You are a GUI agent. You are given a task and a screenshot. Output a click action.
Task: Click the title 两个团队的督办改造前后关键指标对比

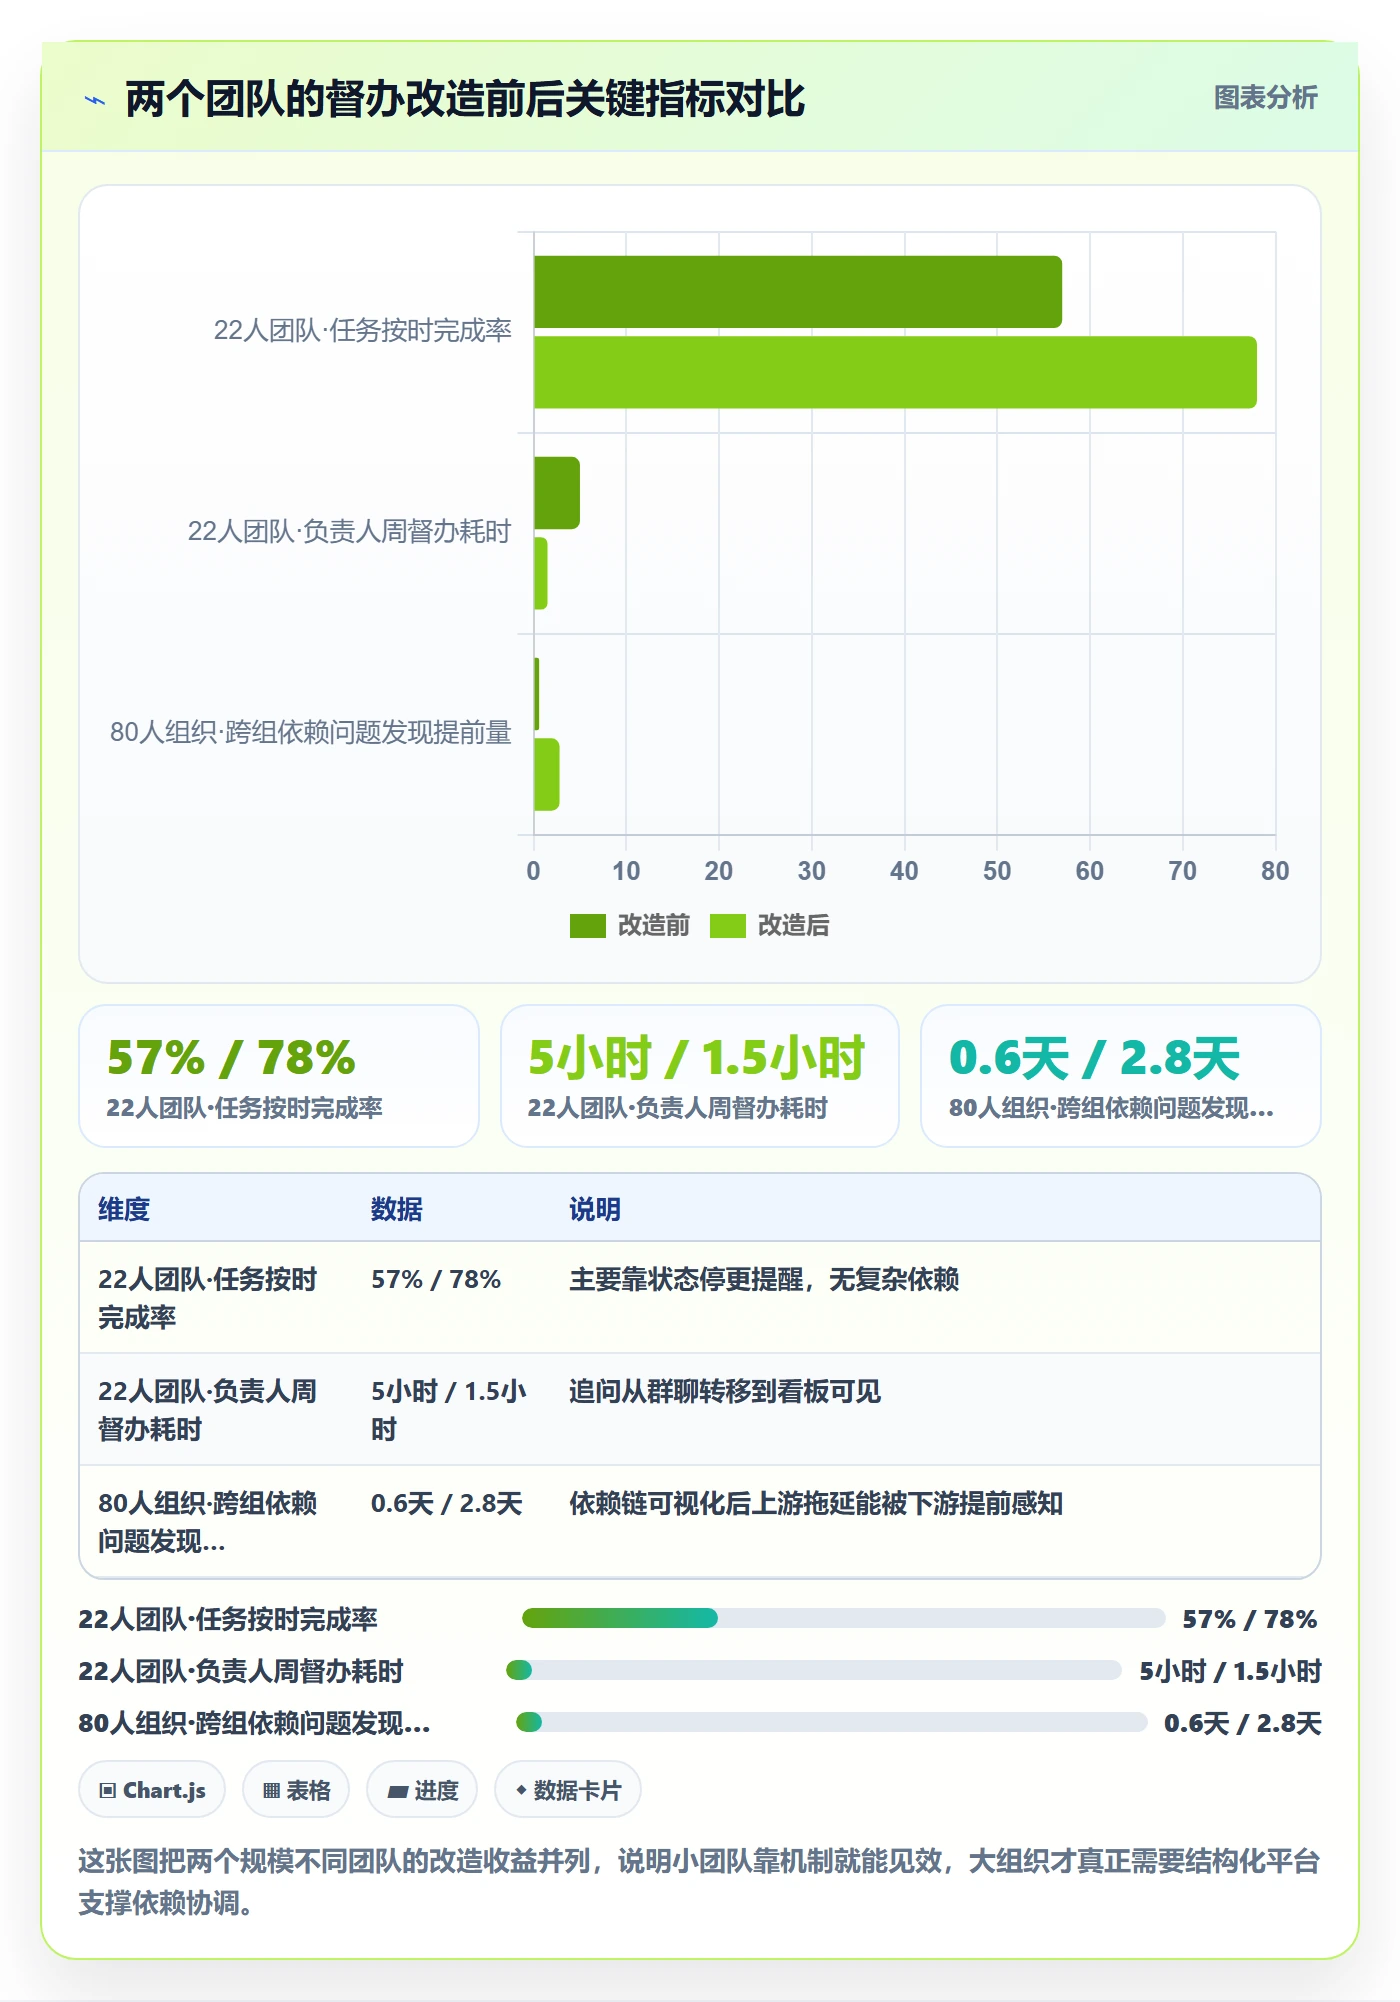point(465,99)
